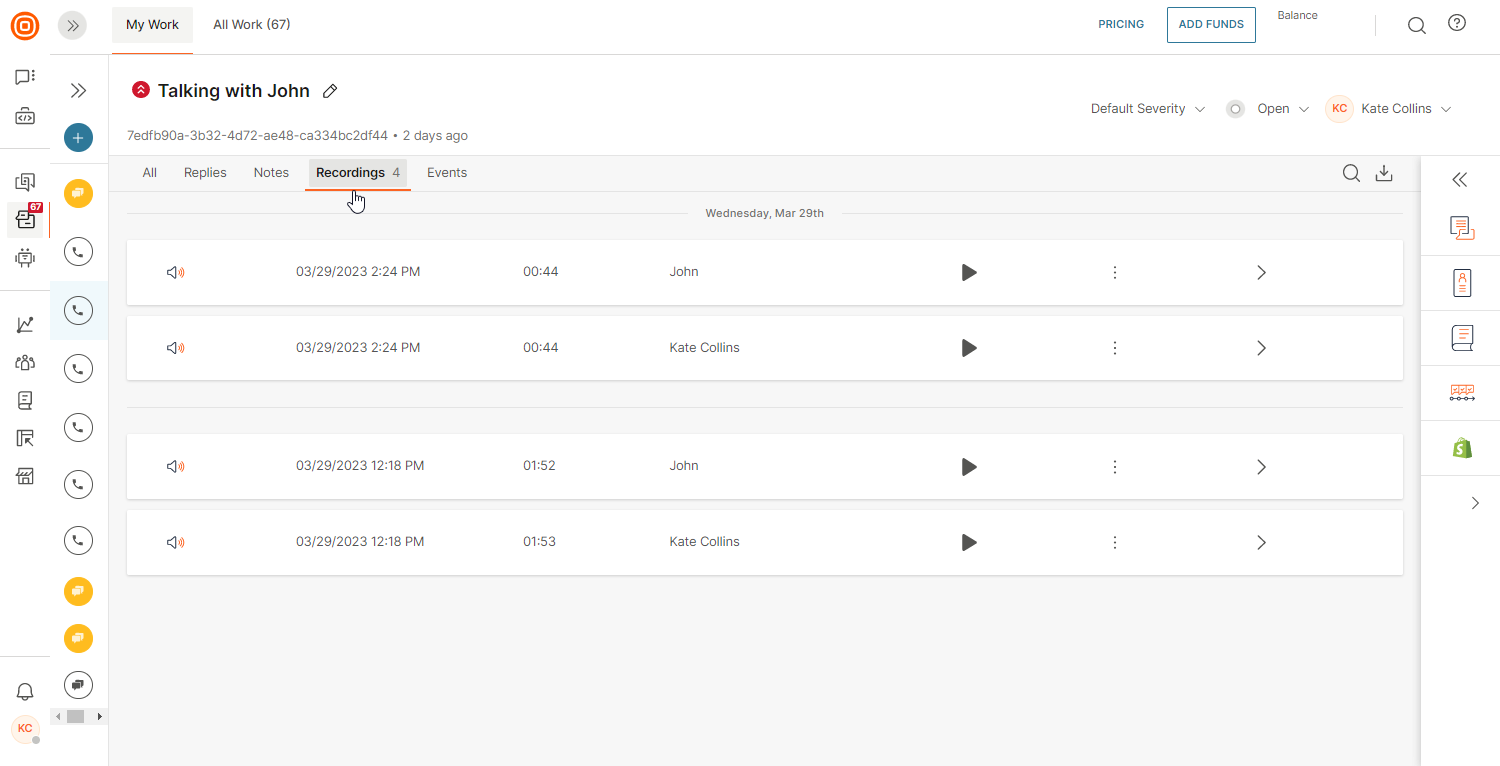Open the notifications bell icon
The width and height of the screenshot is (1500, 766).
click(25, 691)
